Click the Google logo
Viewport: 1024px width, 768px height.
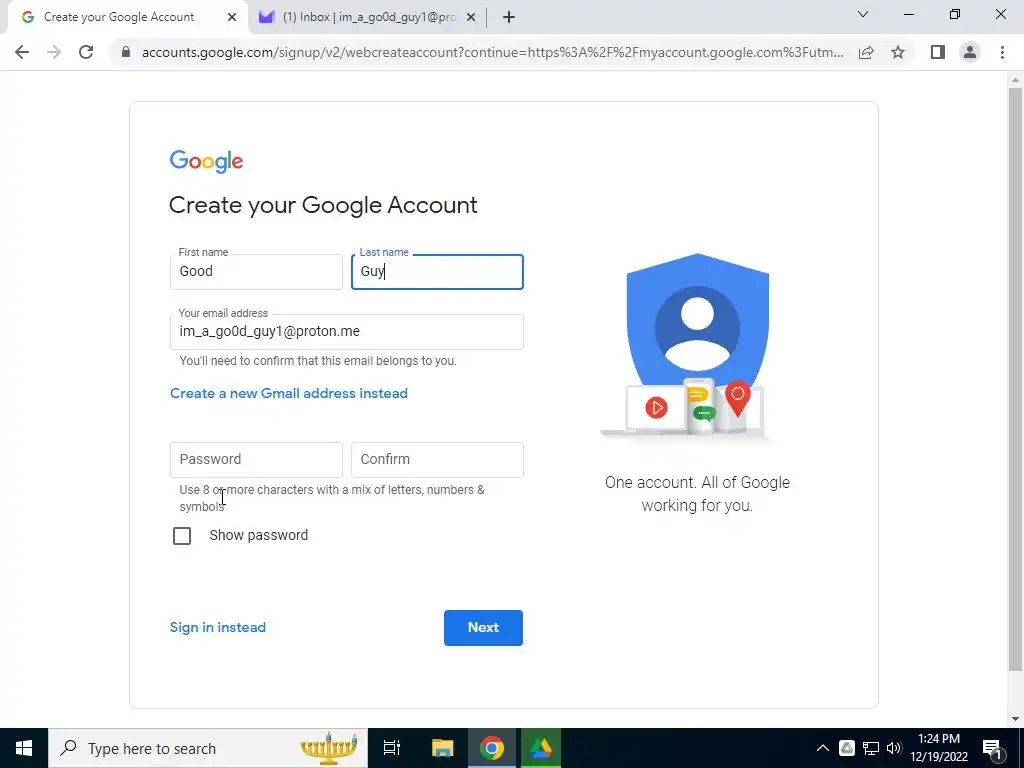206,161
